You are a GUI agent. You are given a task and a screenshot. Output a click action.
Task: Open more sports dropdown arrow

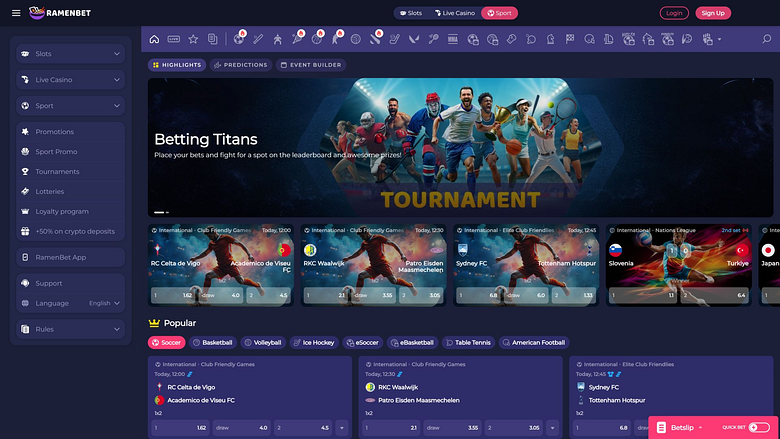pos(719,39)
